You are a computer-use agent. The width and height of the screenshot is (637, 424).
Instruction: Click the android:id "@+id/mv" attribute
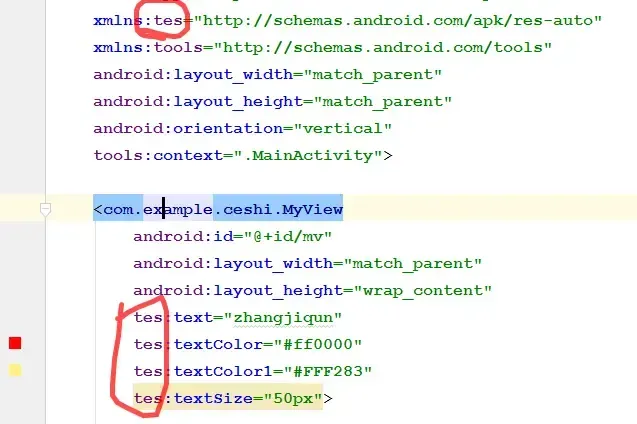pos(233,236)
